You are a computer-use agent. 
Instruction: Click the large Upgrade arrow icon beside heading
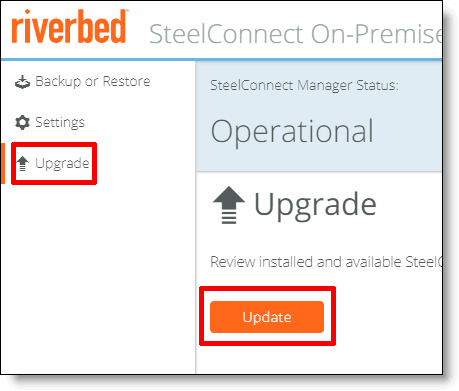[229, 205]
